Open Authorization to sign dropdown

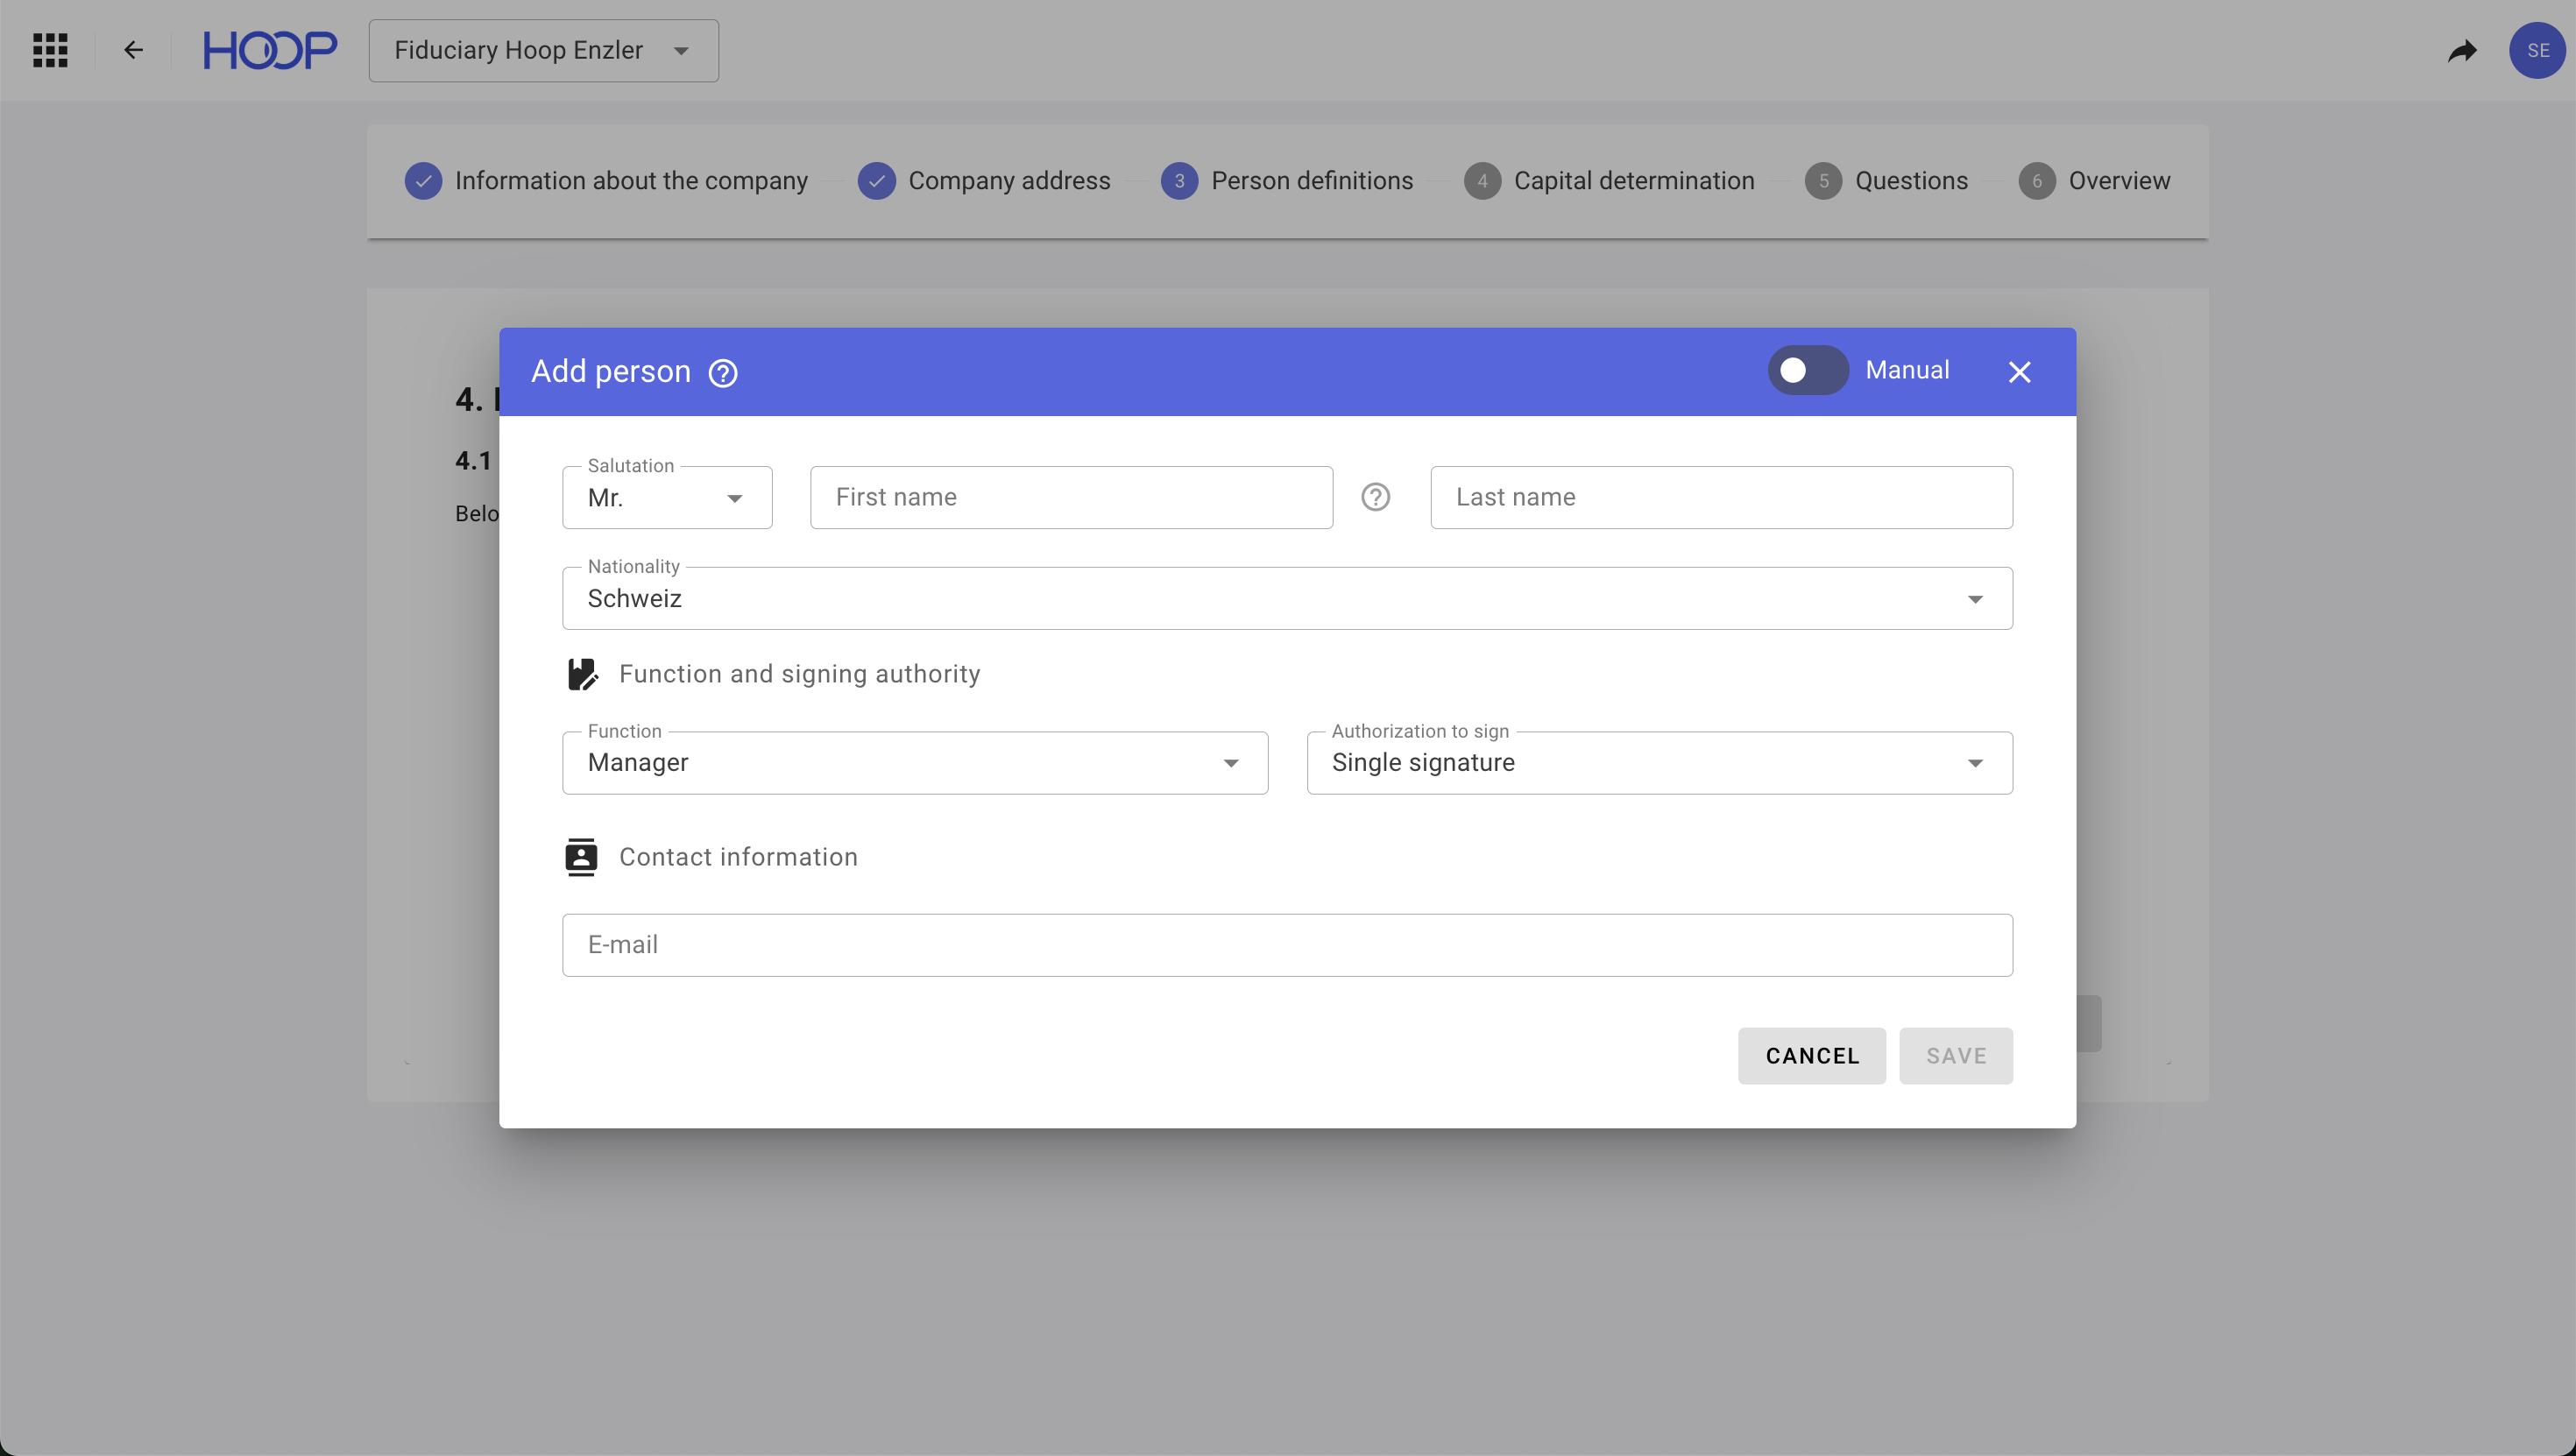[x=1658, y=763]
